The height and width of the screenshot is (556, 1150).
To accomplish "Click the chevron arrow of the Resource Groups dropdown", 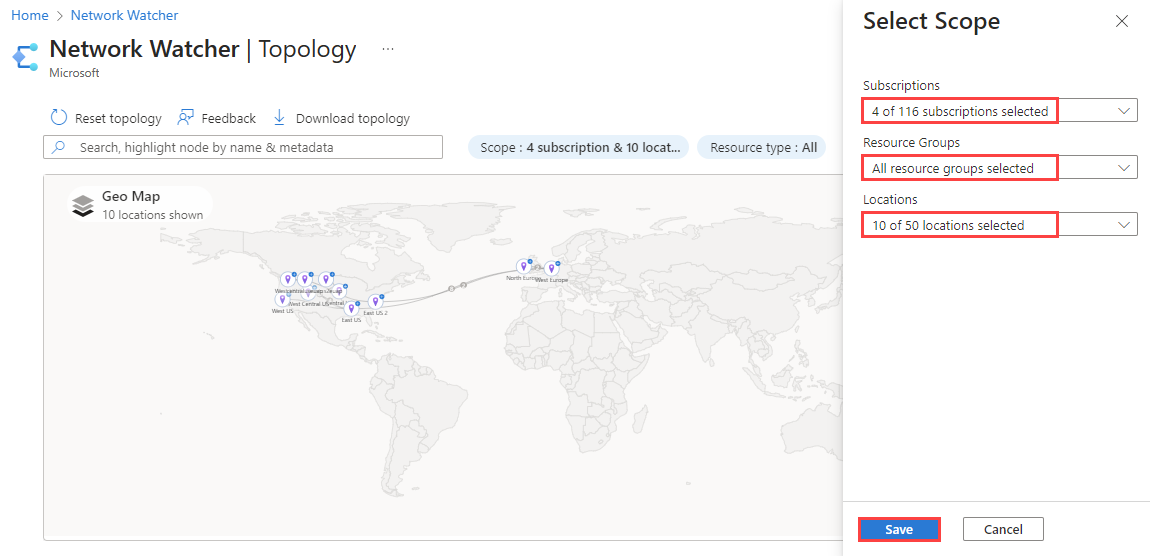I will pyautogui.click(x=1124, y=168).
